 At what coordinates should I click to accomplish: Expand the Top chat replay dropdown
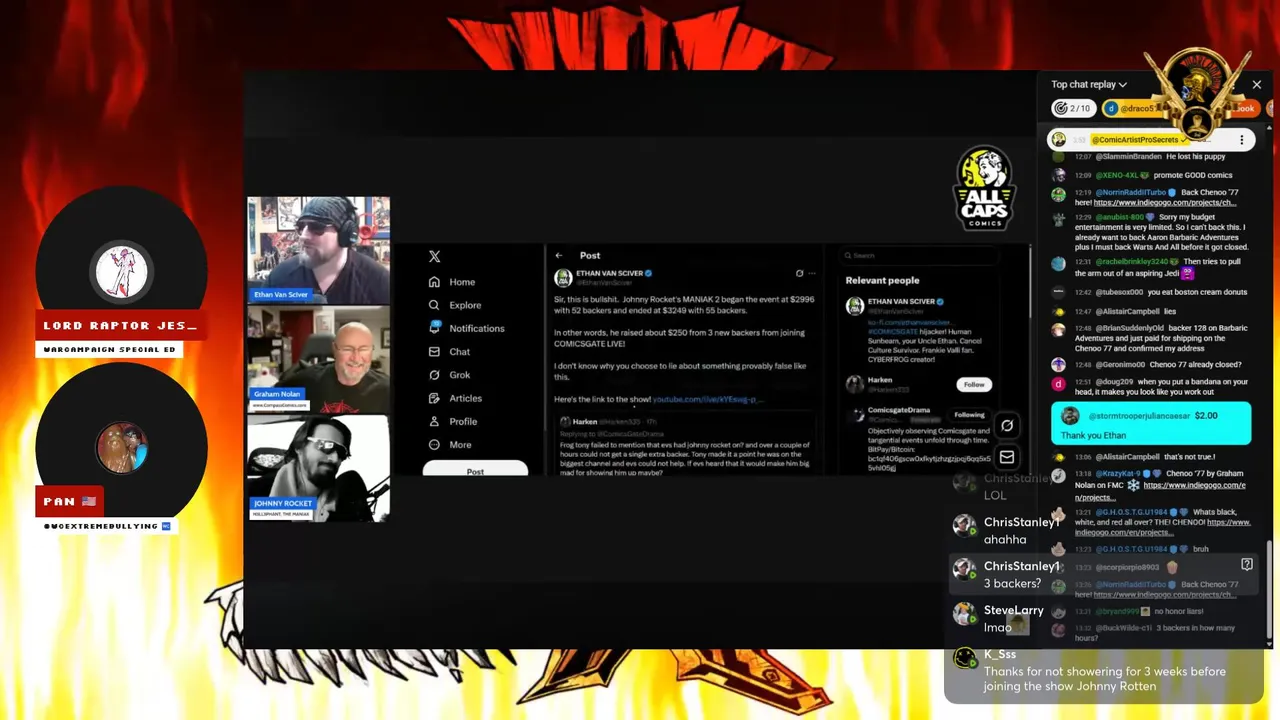tap(1089, 85)
